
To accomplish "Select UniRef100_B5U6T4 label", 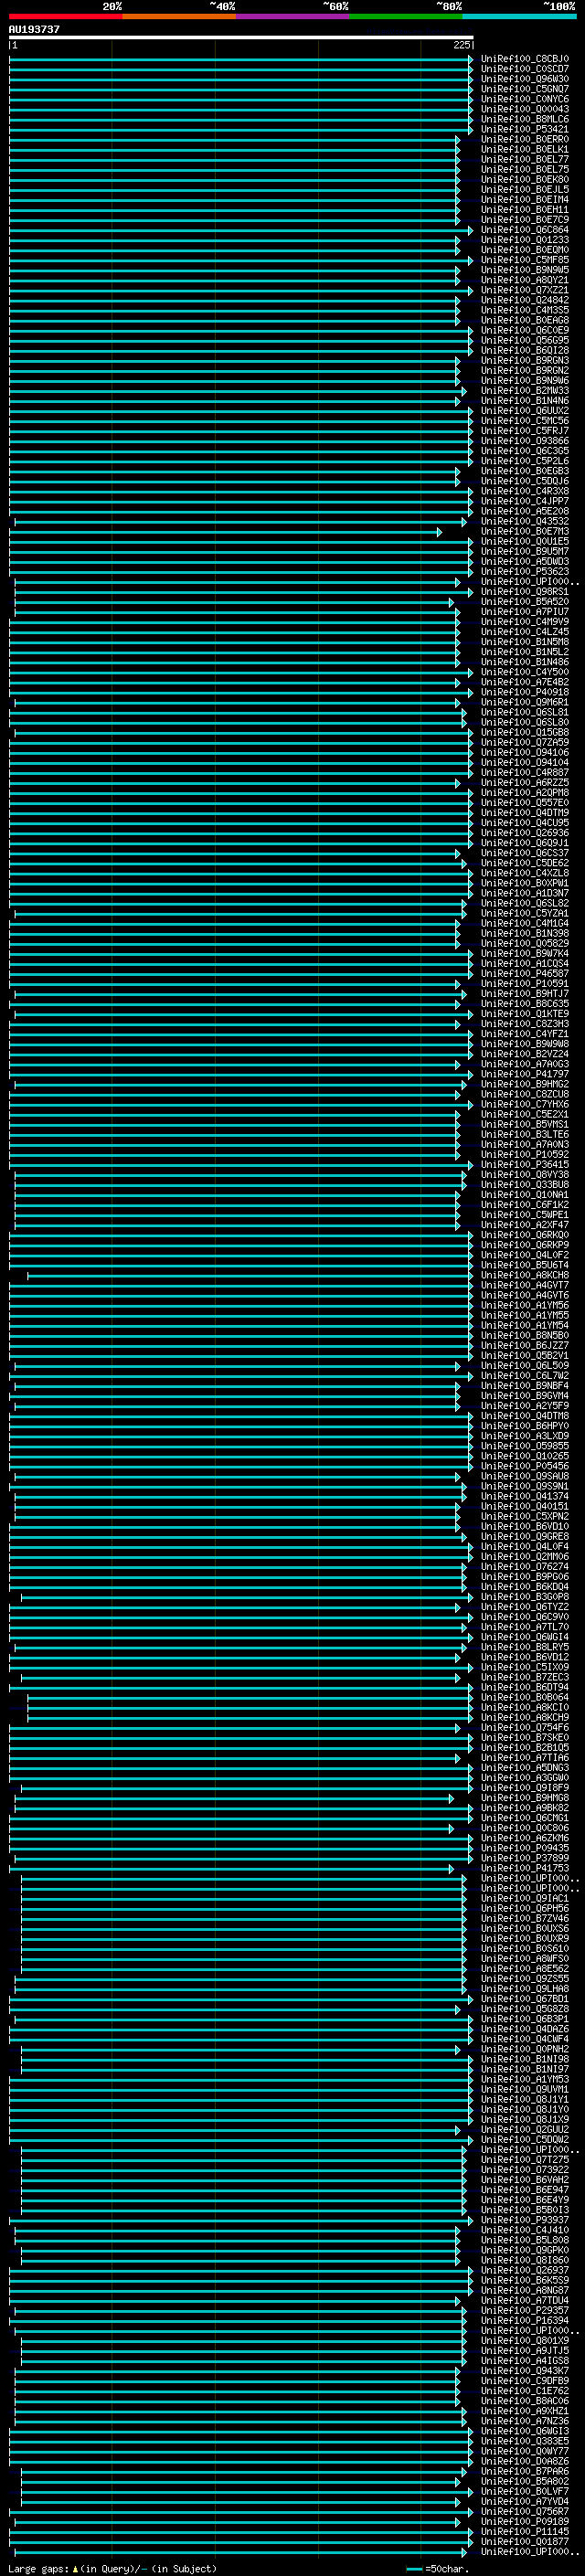I will pyautogui.click(x=525, y=1265).
